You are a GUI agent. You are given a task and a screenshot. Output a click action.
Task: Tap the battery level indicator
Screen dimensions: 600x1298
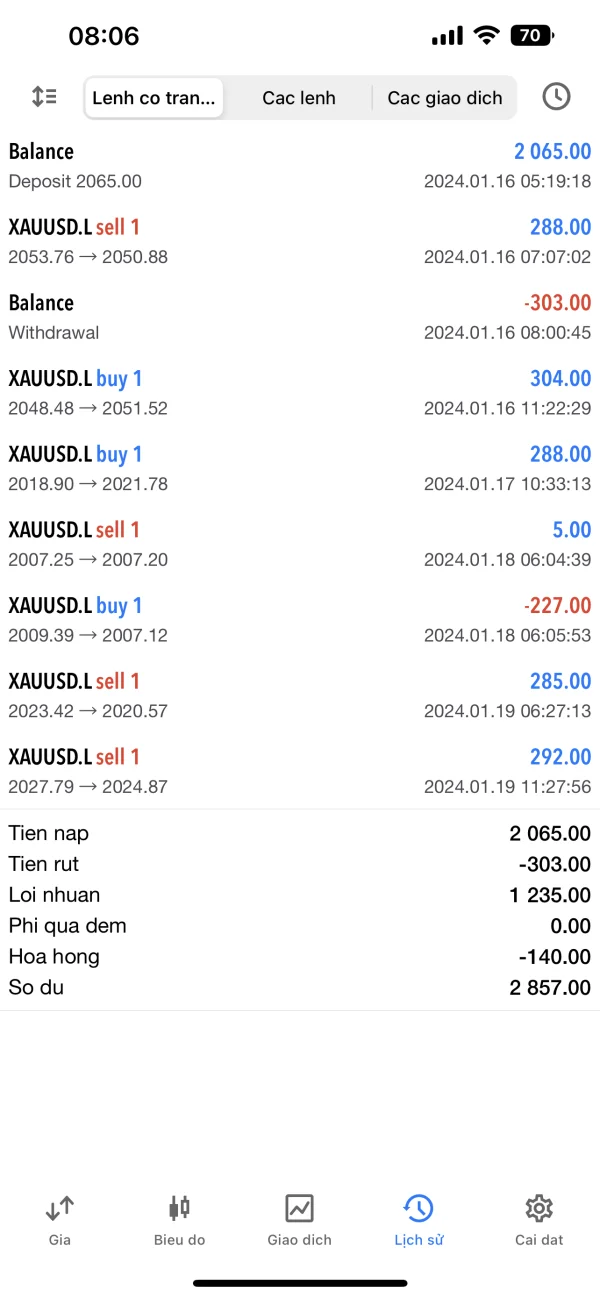tap(531, 36)
